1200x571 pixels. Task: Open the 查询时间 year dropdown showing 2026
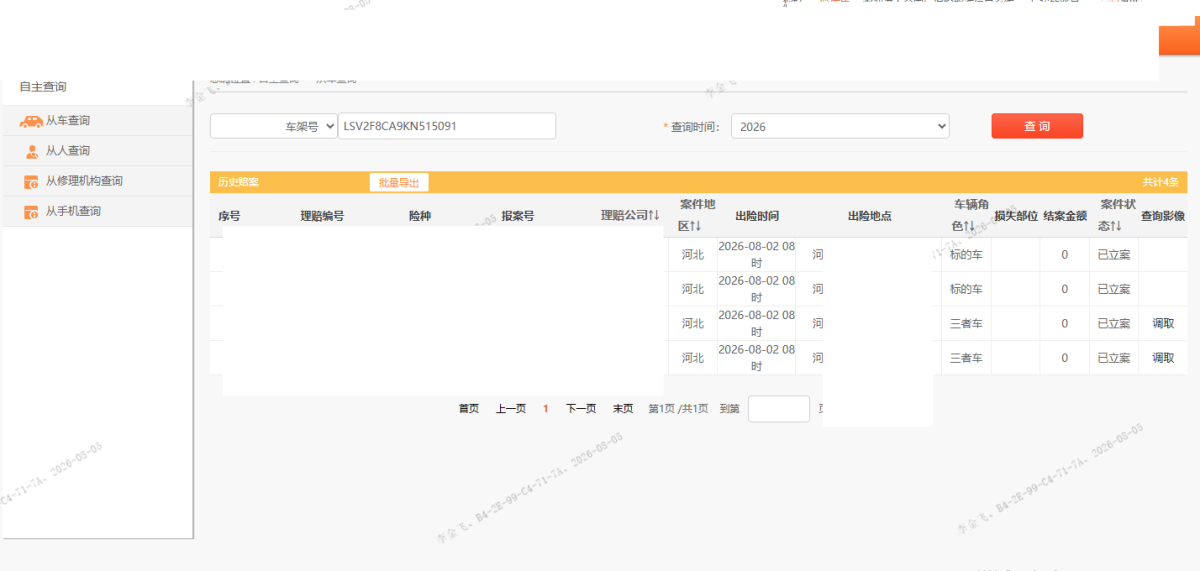[840, 127]
